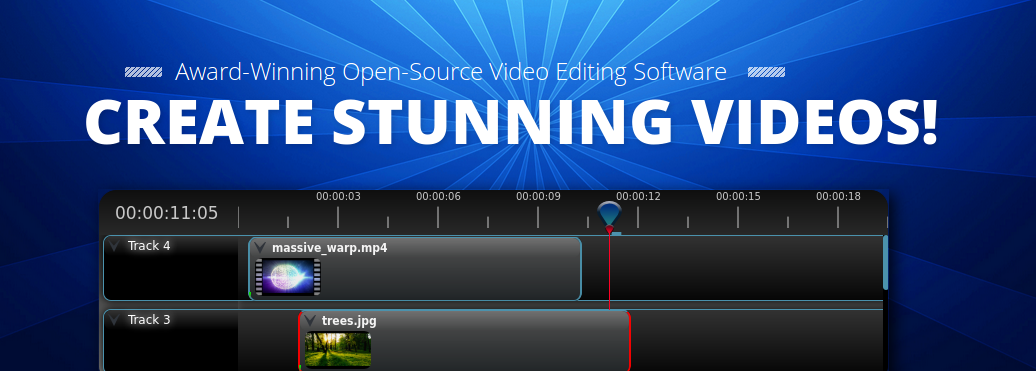The width and height of the screenshot is (1036, 371).
Task: Click the trees.jpg clip title
Action: (x=349, y=321)
